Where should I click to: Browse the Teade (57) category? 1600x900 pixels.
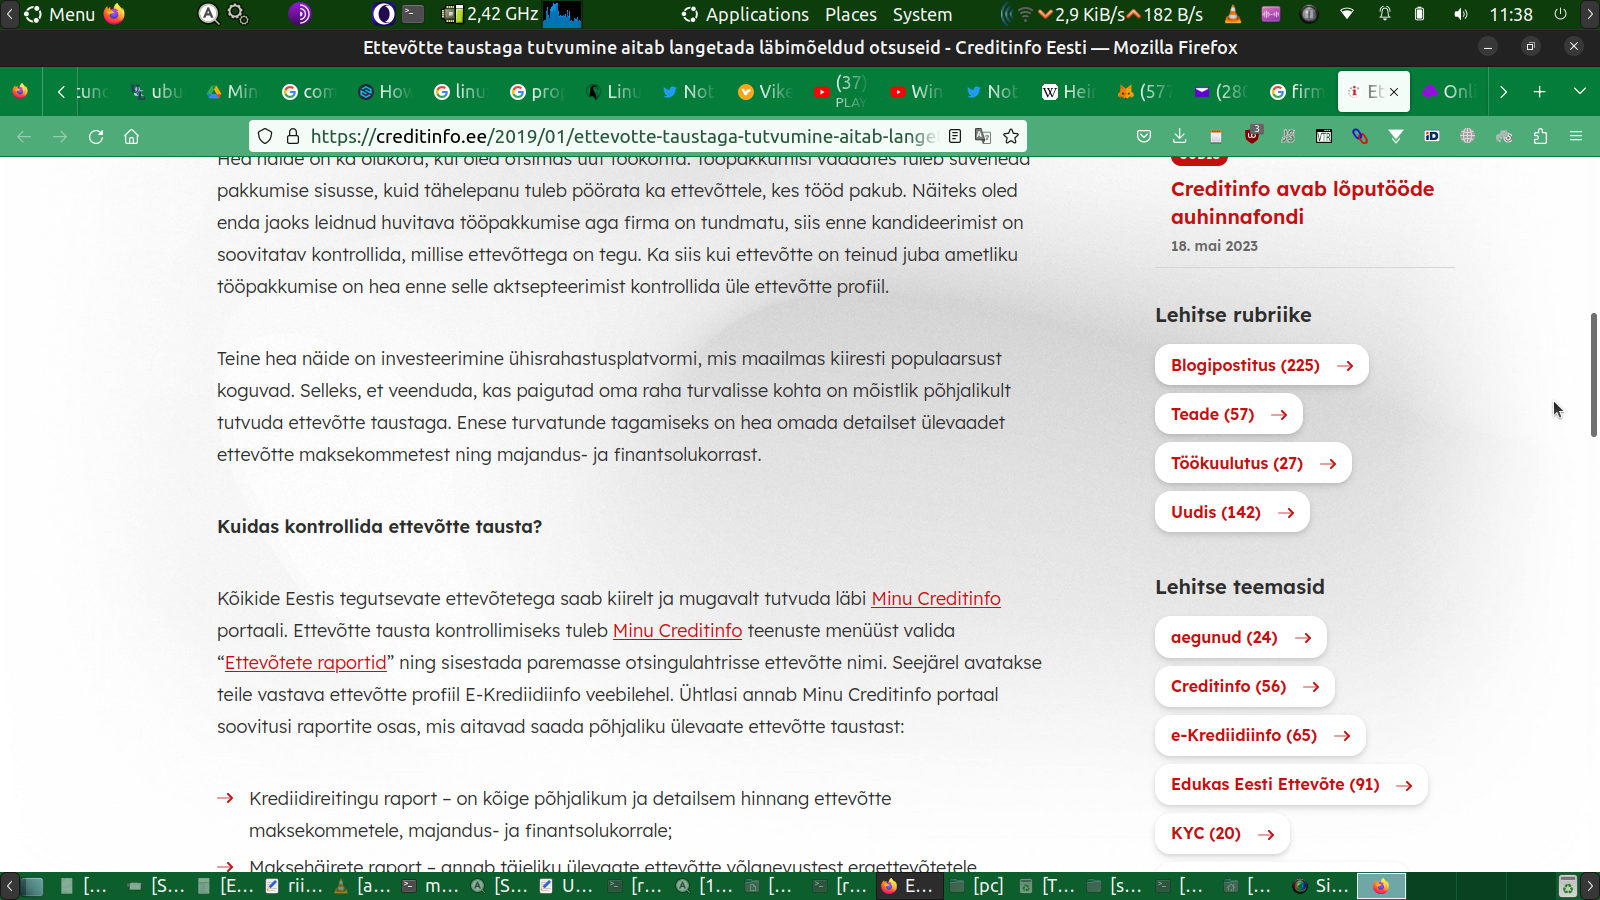coord(1228,414)
